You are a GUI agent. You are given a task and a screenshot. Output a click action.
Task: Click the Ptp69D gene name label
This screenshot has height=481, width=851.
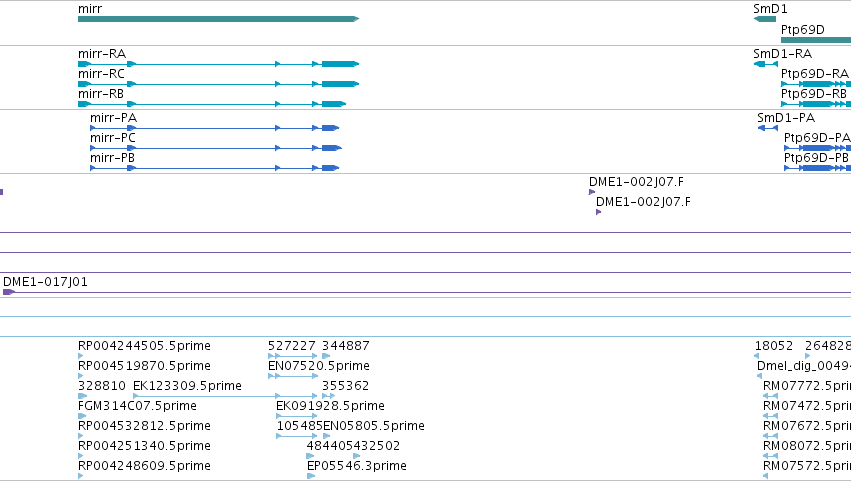pyautogui.click(x=803, y=29)
